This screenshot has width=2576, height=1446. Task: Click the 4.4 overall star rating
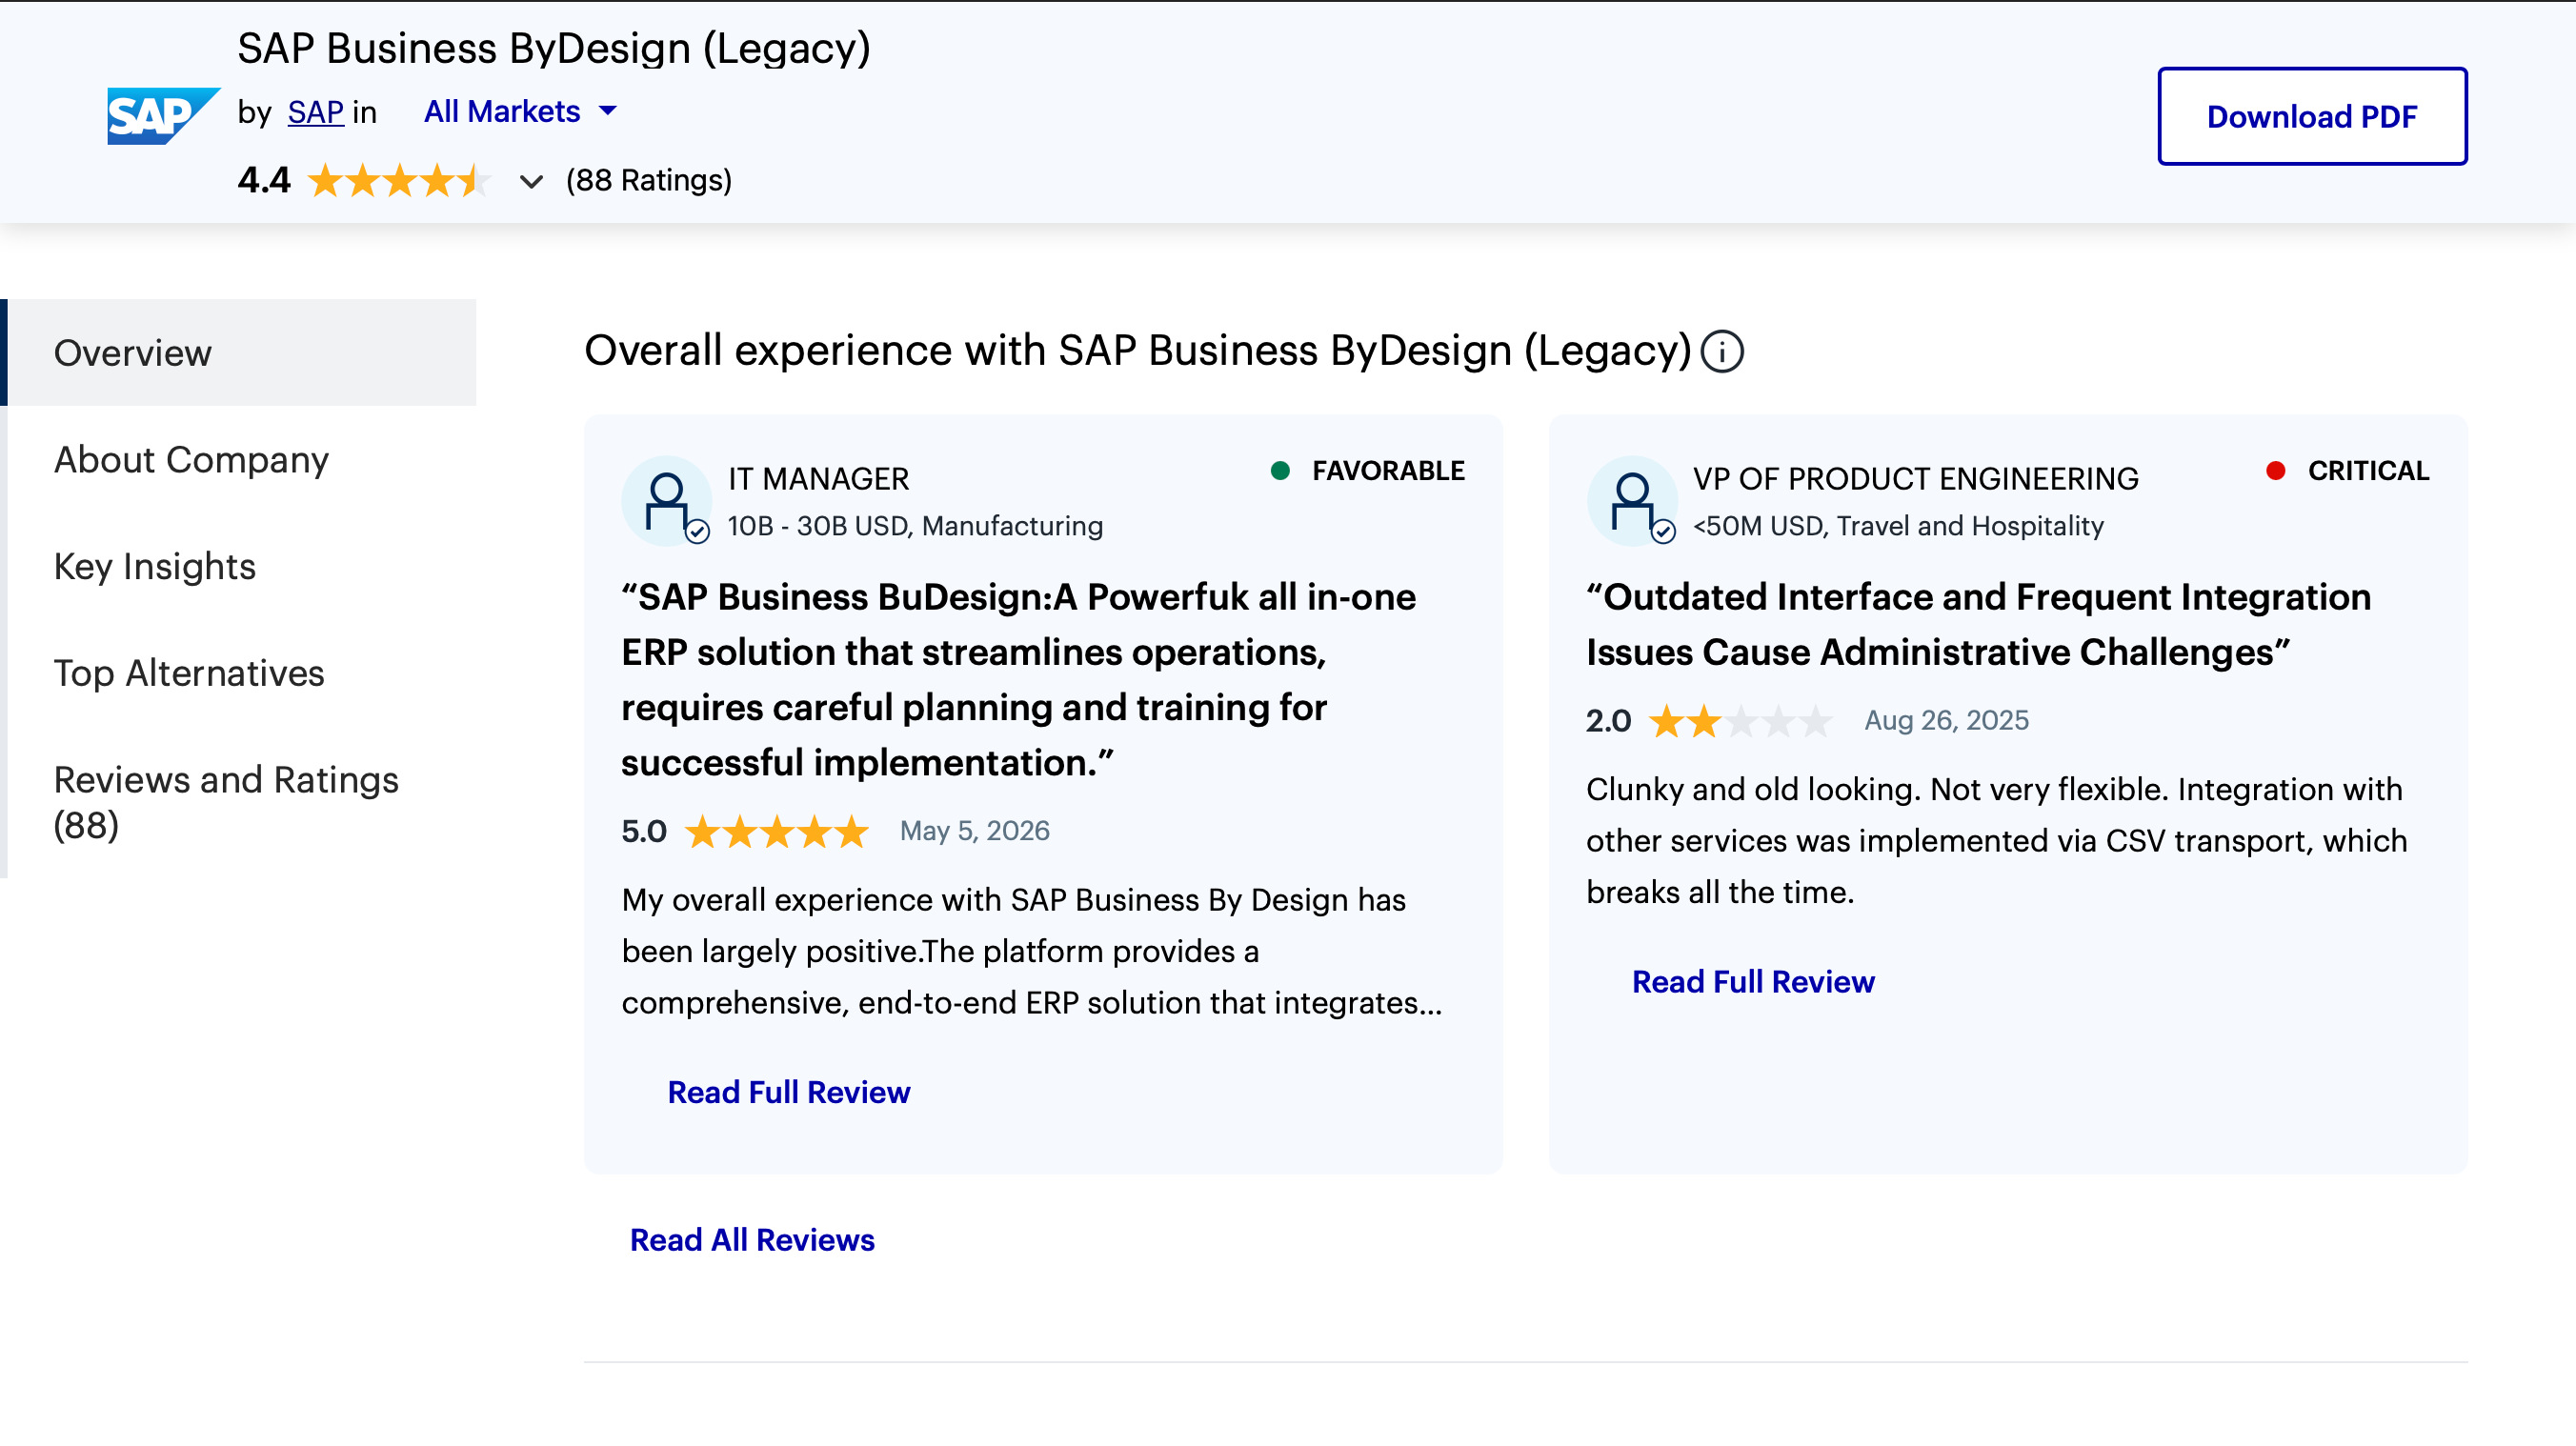(x=398, y=181)
